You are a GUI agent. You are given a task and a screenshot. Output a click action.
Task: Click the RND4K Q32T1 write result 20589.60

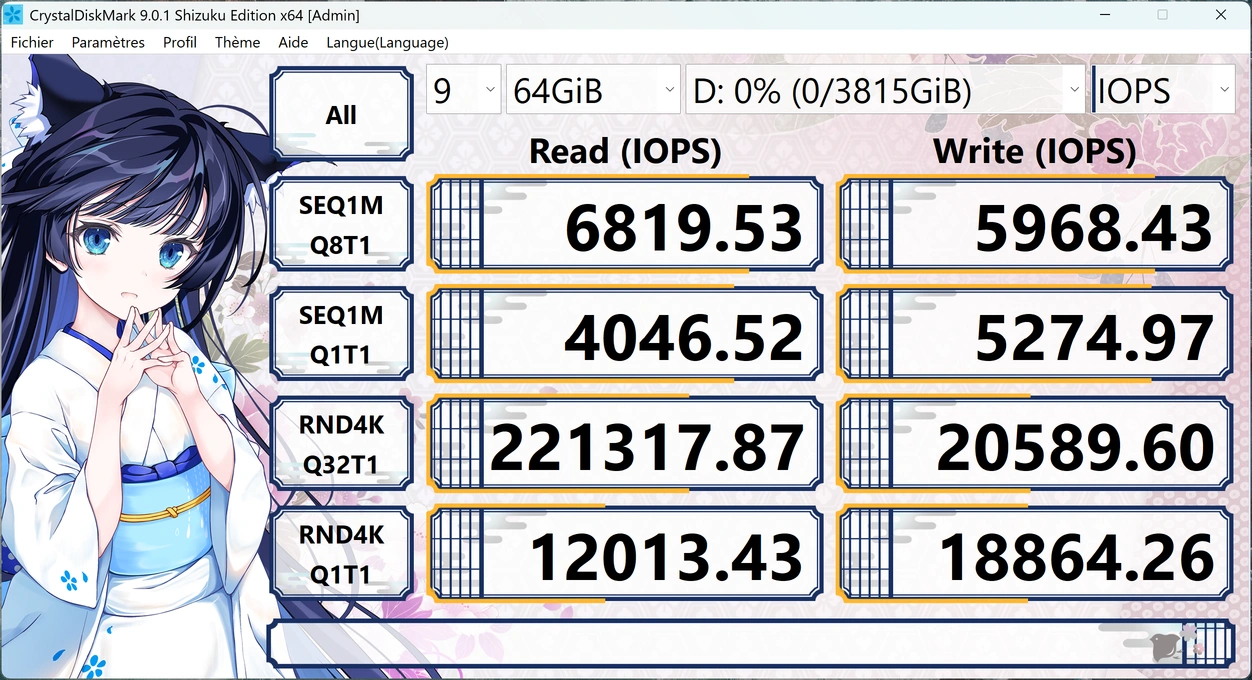pyautogui.click(x=1035, y=446)
